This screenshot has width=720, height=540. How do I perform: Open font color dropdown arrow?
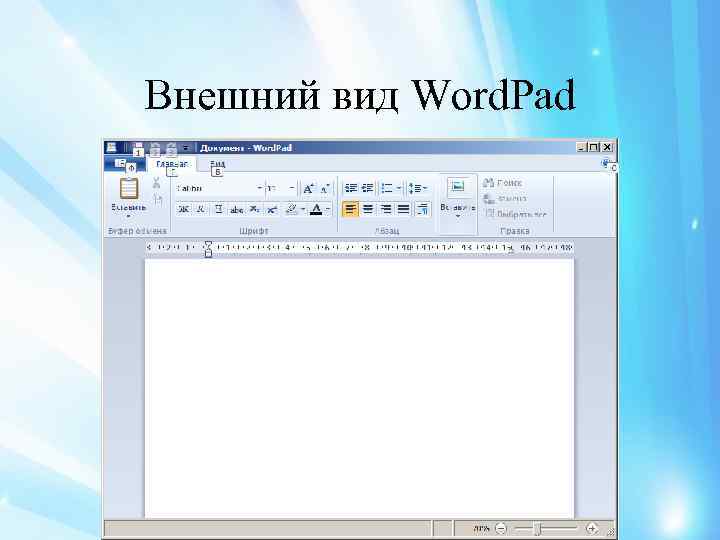[328, 209]
